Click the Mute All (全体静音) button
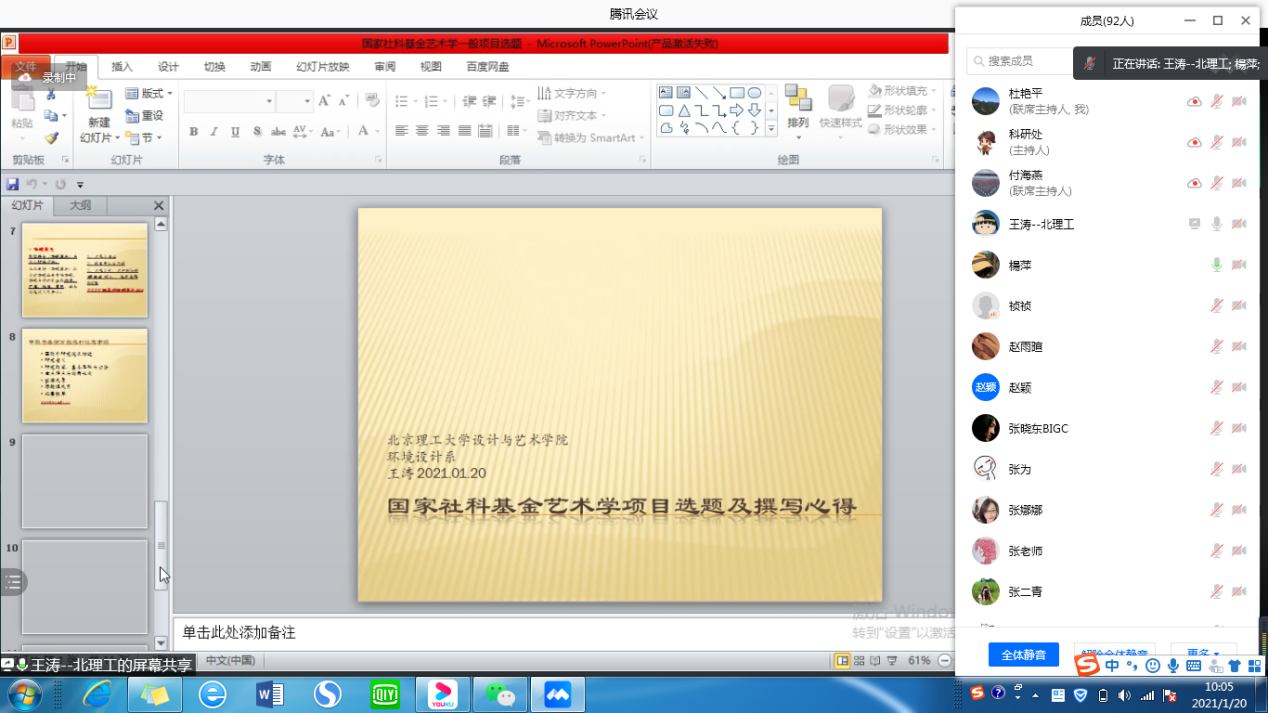 click(x=1023, y=655)
